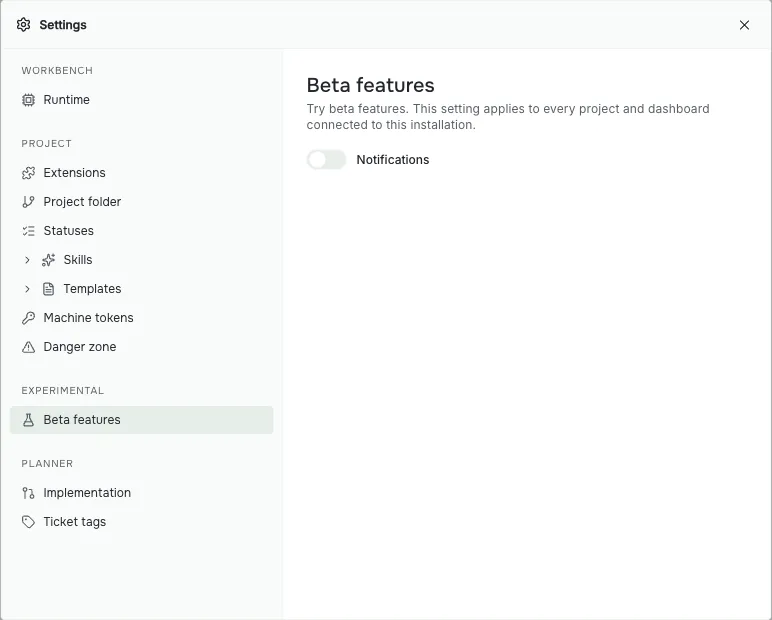
Task: Enable the Notifications beta toggle
Action: click(326, 160)
